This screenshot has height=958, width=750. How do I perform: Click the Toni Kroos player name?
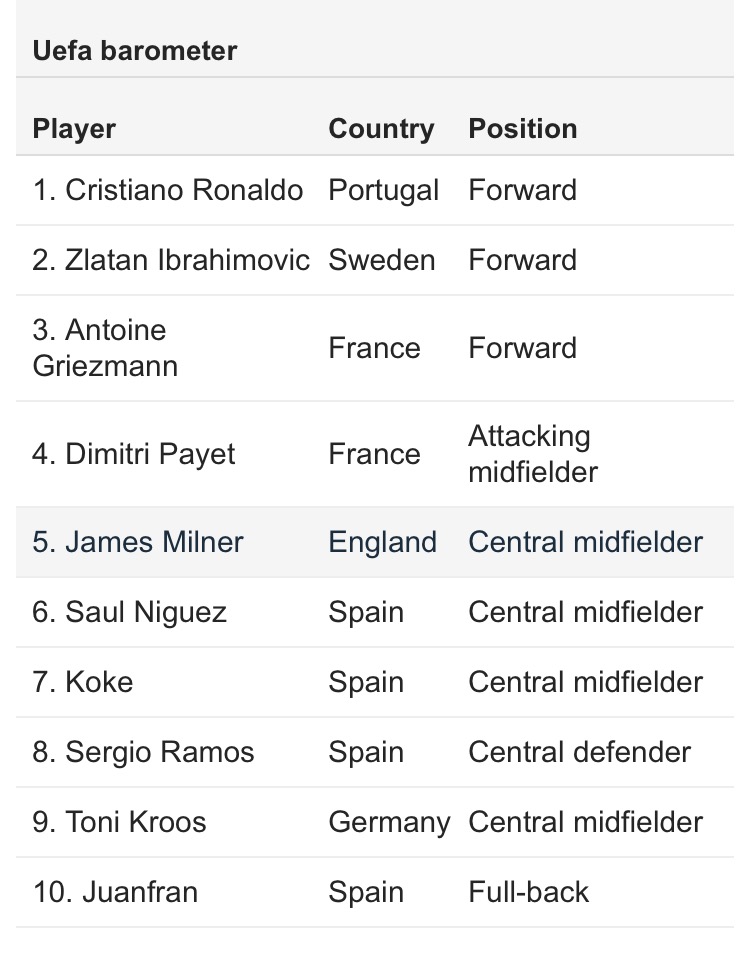(119, 822)
